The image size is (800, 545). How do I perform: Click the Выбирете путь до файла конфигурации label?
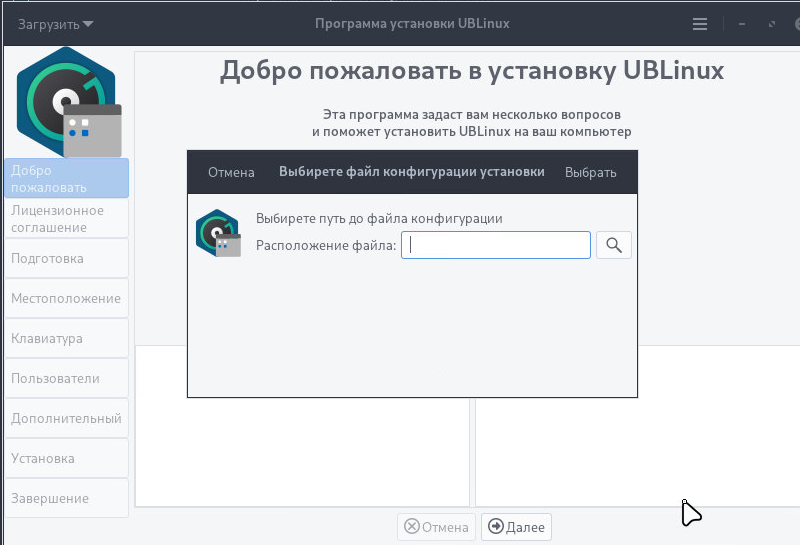tap(379, 218)
